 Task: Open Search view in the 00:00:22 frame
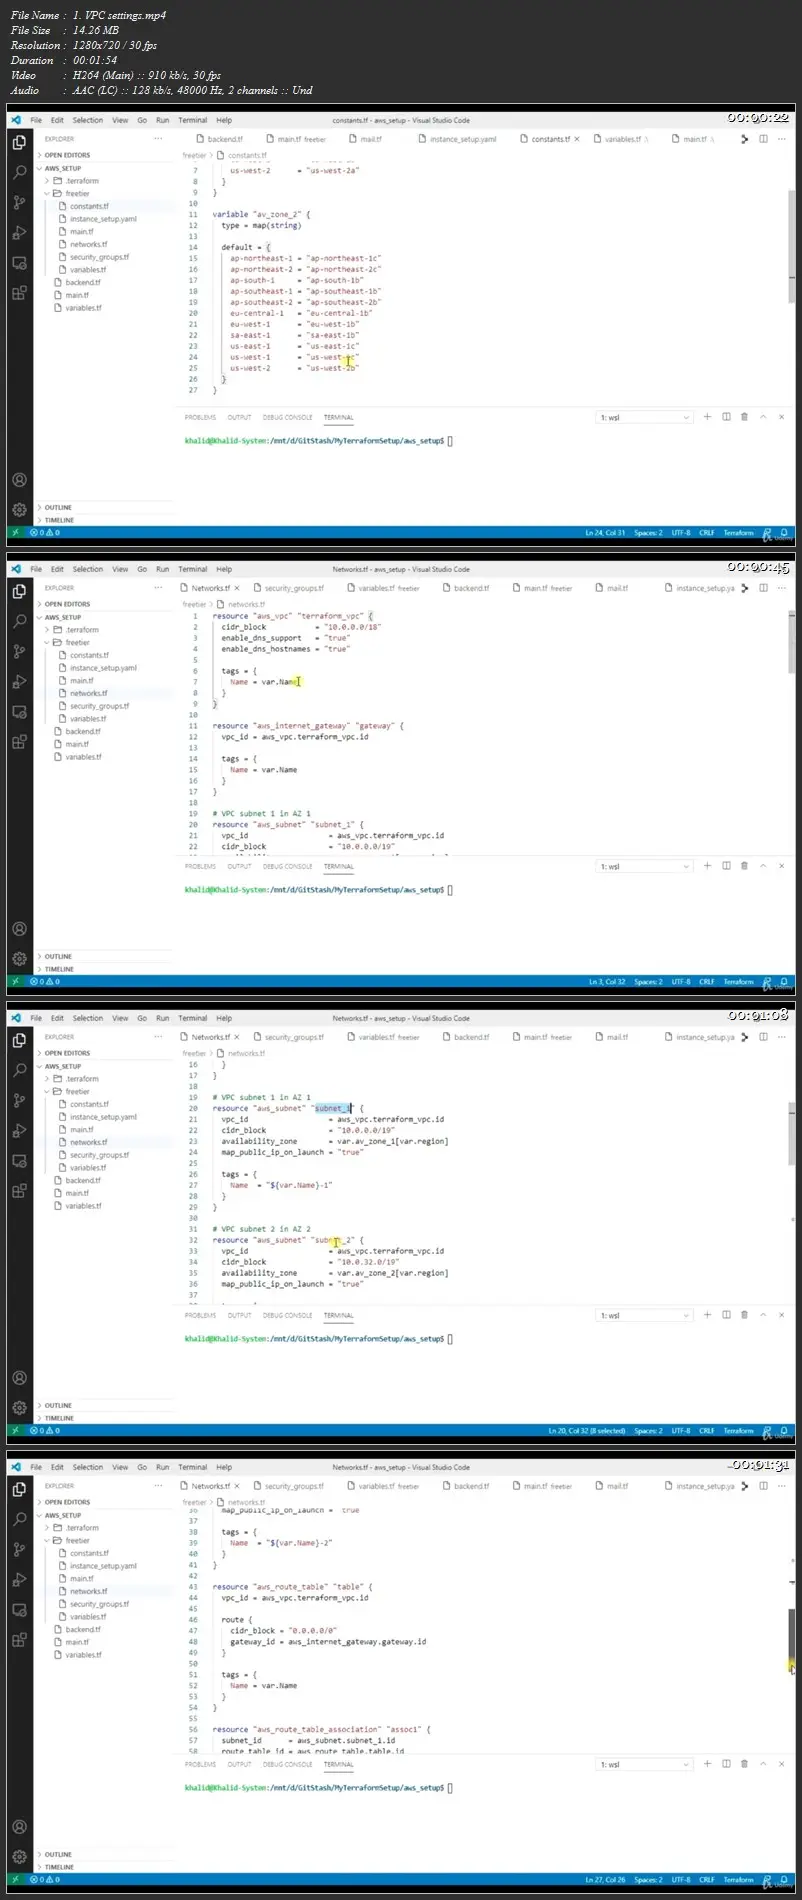tap(19, 173)
